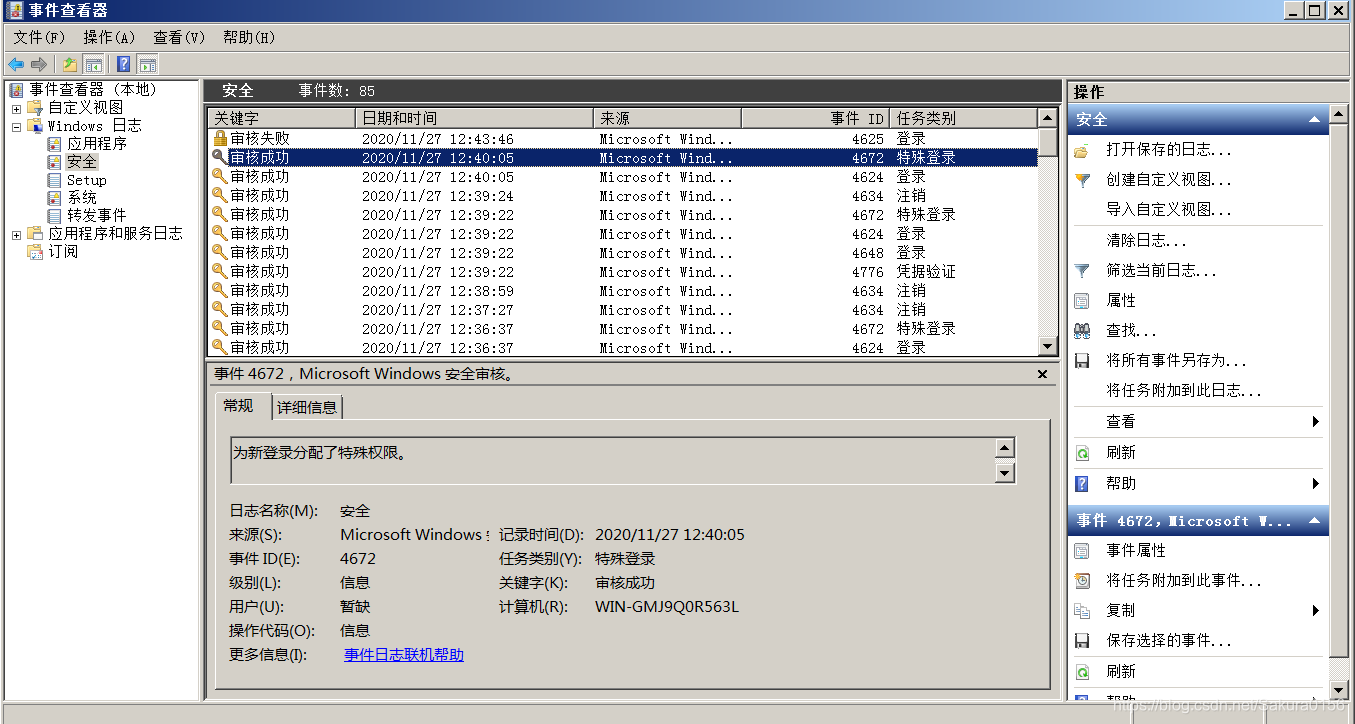Click the 转发事件 log icon in tree
1355x724 pixels.
[54, 215]
